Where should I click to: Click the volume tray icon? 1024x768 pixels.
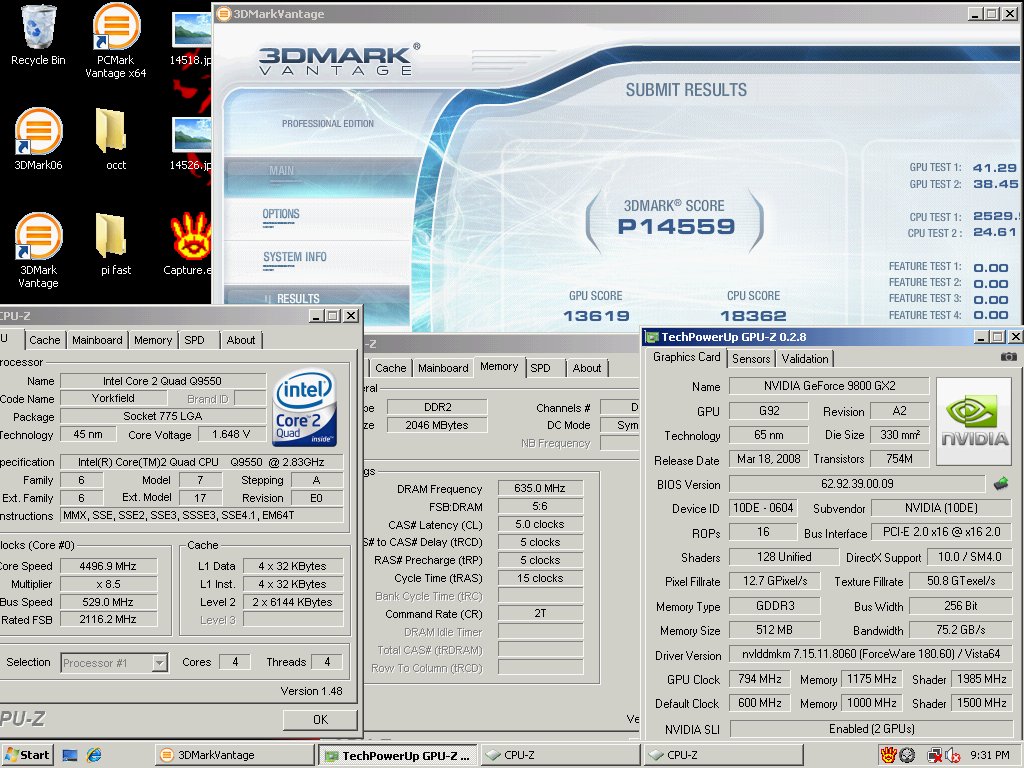tap(952, 756)
